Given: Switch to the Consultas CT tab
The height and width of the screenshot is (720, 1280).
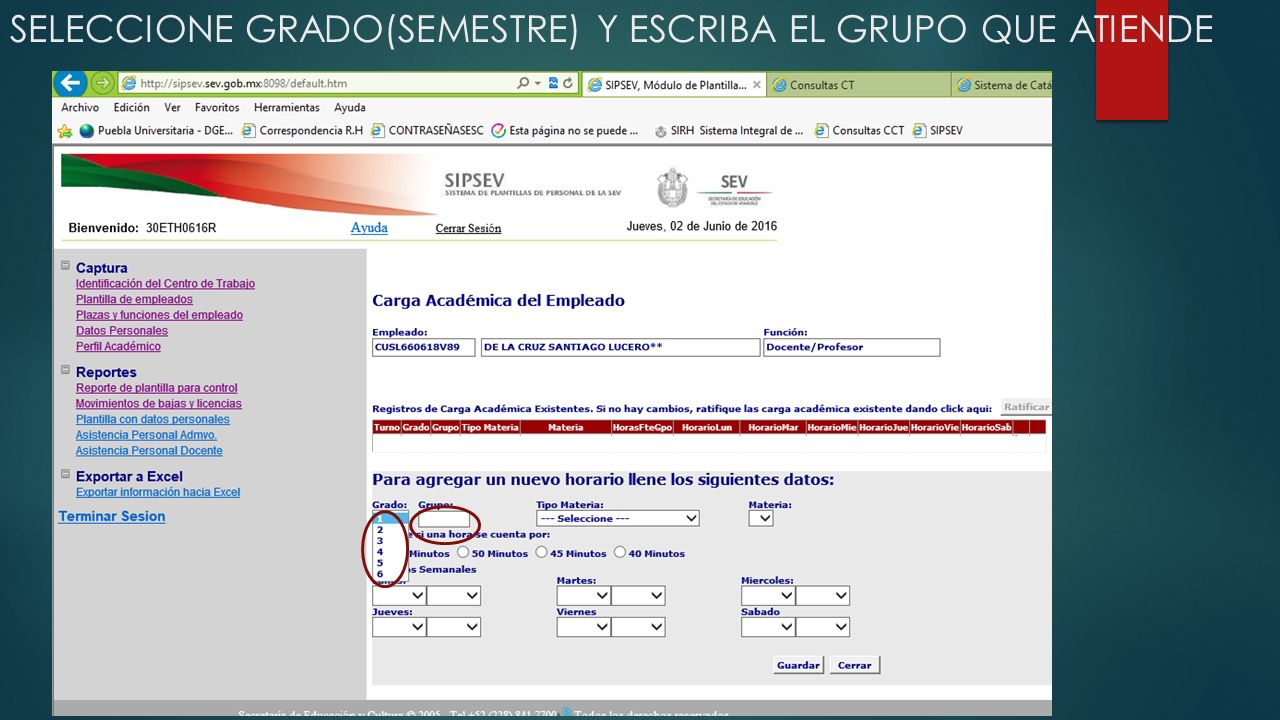Looking at the screenshot, I should point(860,85).
